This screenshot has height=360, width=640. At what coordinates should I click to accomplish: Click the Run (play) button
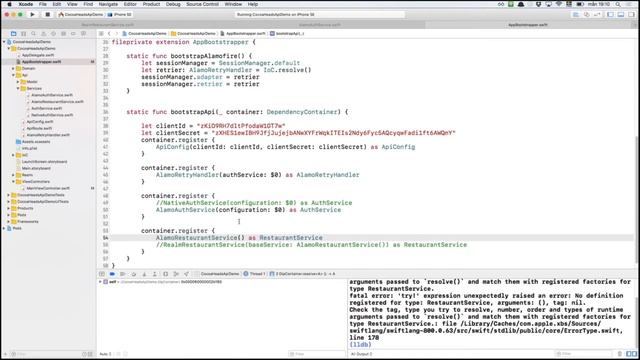point(32,14)
